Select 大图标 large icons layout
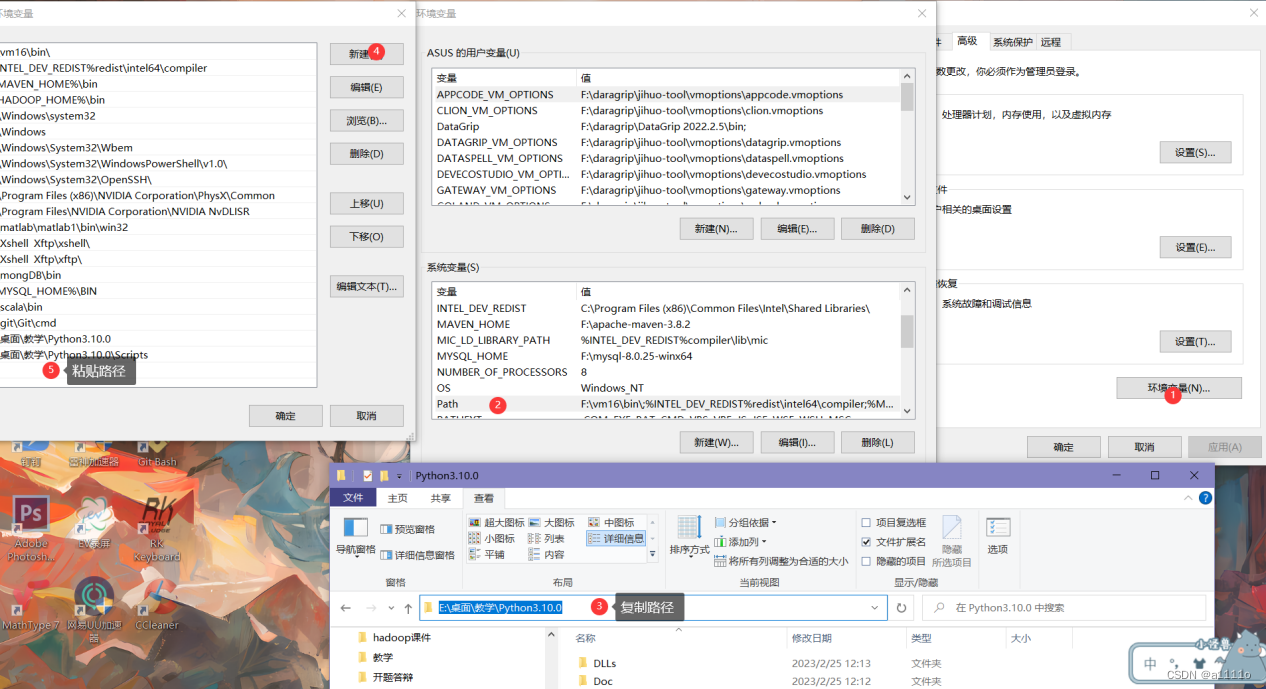The height and width of the screenshot is (689, 1266). (x=552, y=522)
